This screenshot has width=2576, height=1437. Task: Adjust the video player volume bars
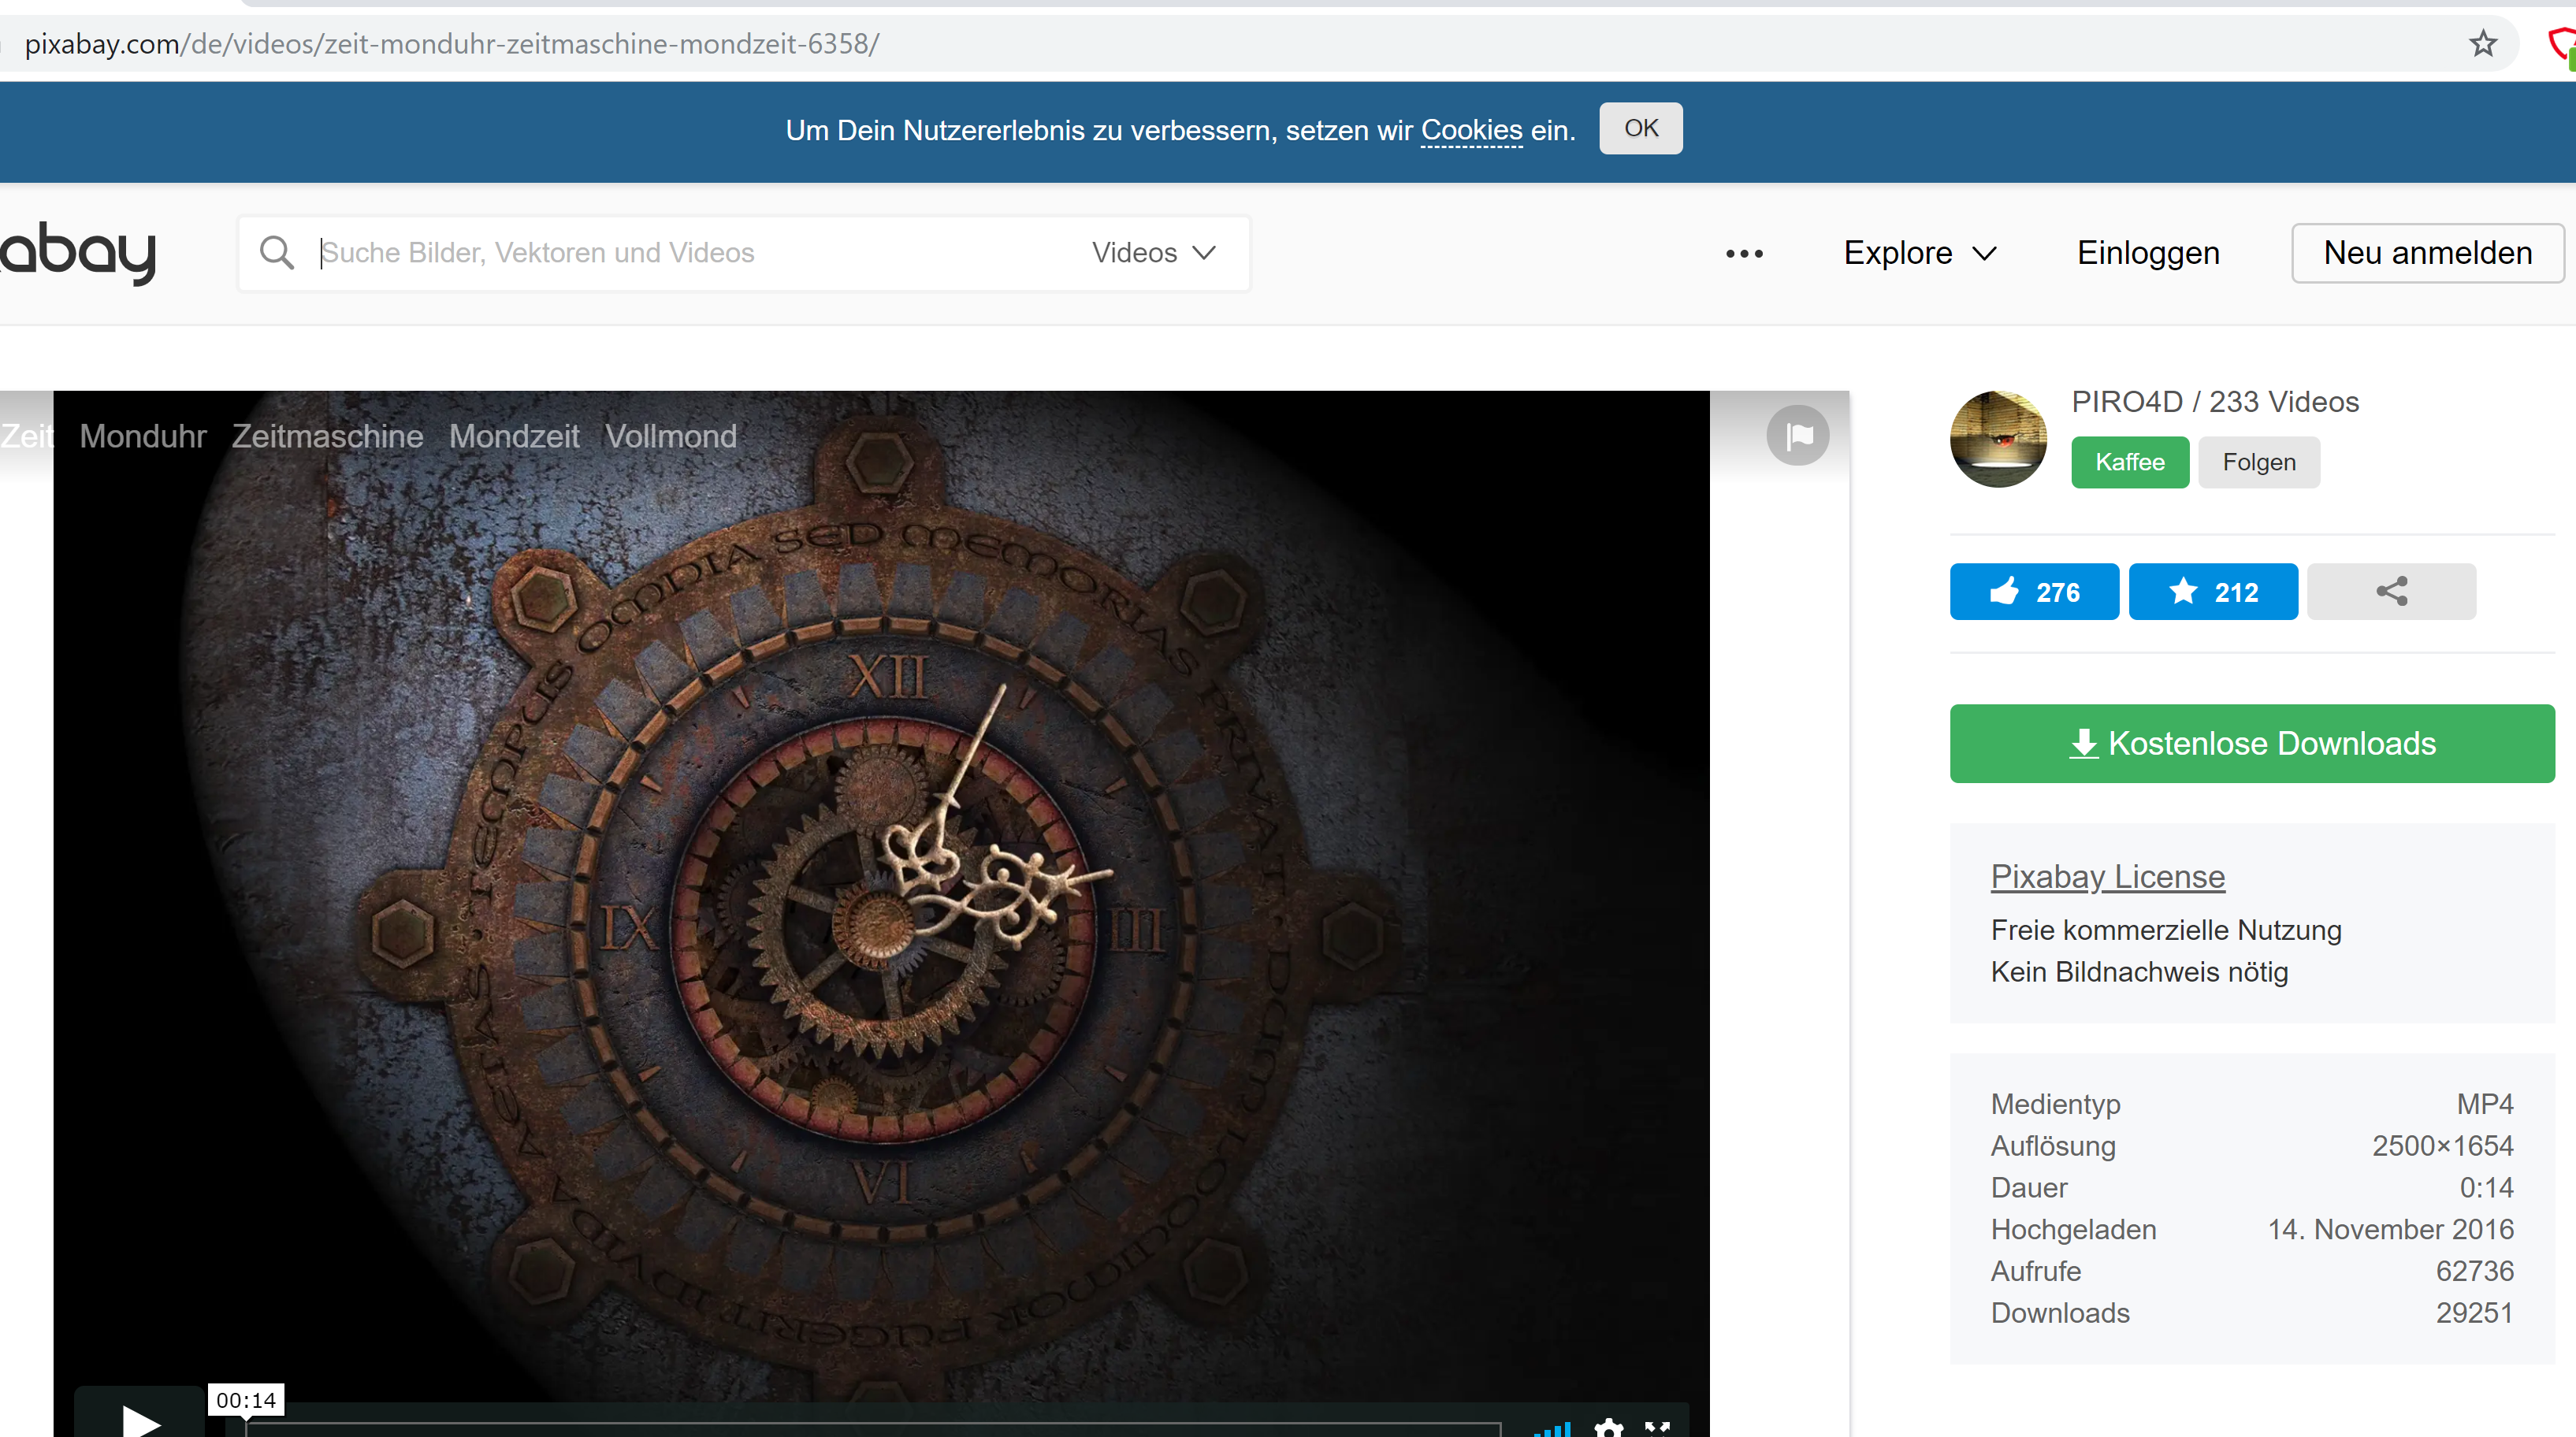(x=1553, y=1429)
